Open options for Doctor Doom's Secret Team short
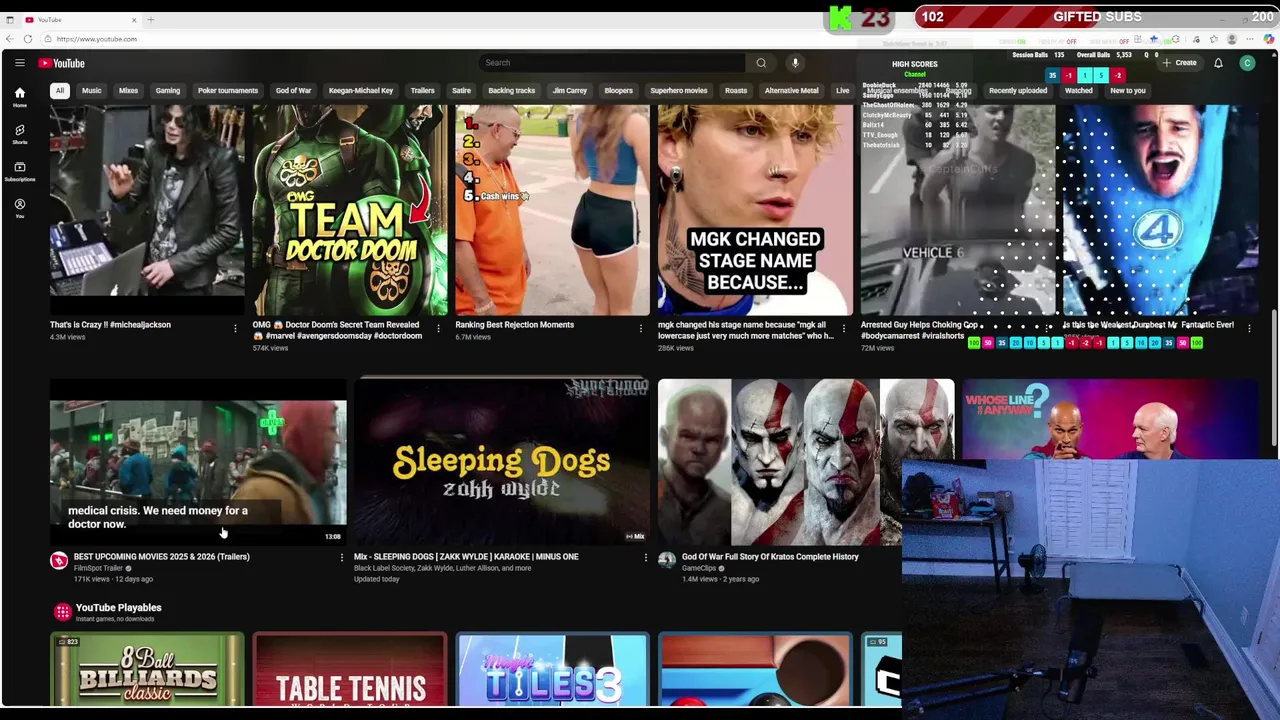The width and height of the screenshot is (1280, 720). pyautogui.click(x=438, y=328)
